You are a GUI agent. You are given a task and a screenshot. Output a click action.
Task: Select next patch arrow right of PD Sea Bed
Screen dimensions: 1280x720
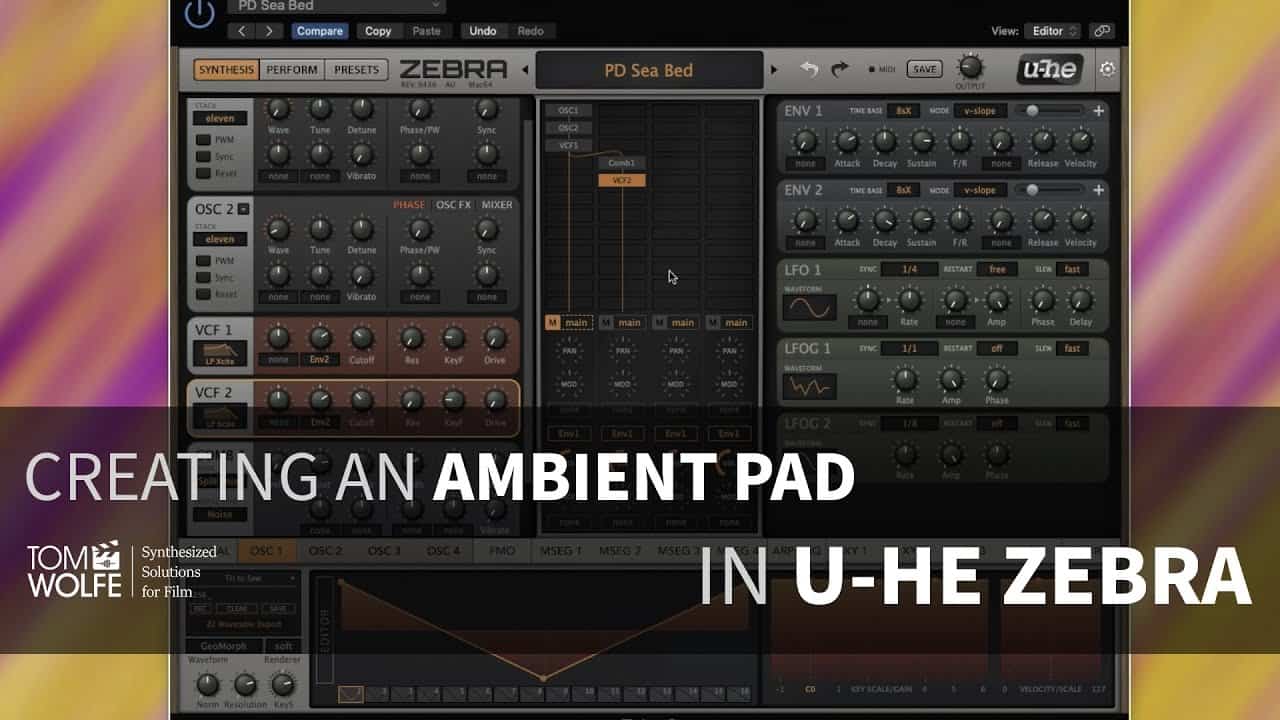(773, 70)
